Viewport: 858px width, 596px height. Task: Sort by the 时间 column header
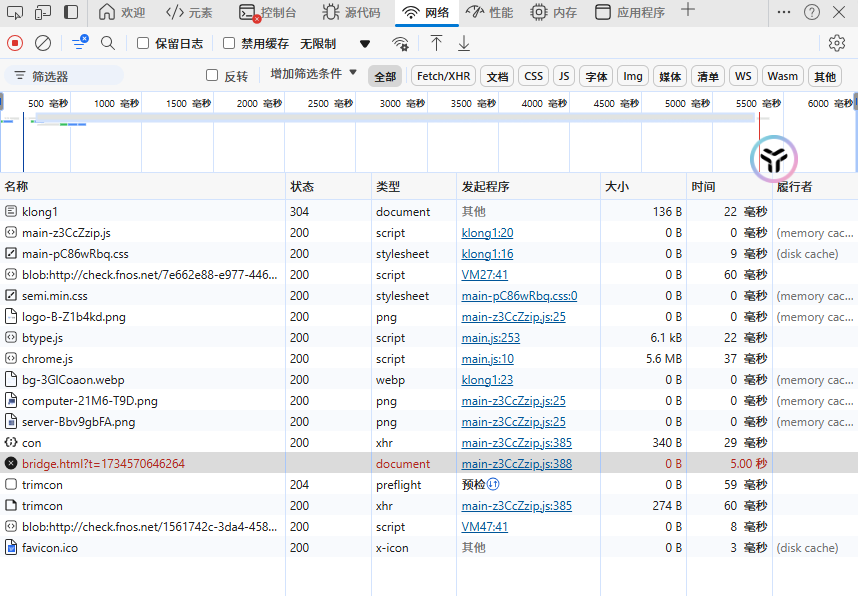pos(729,187)
